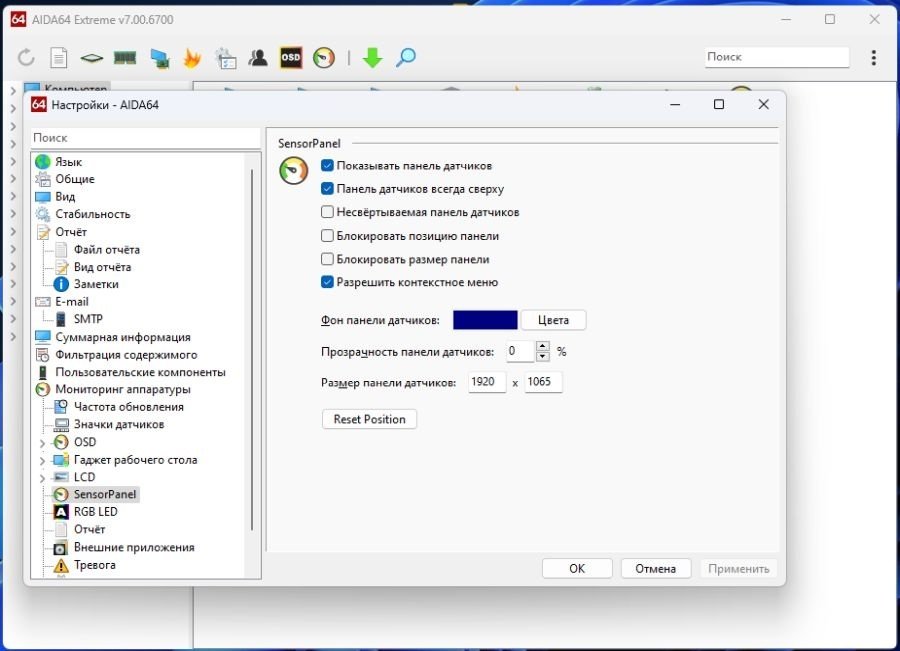Select the Общие settings item
Viewport: 900px width, 651px height.
tap(75, 179)
